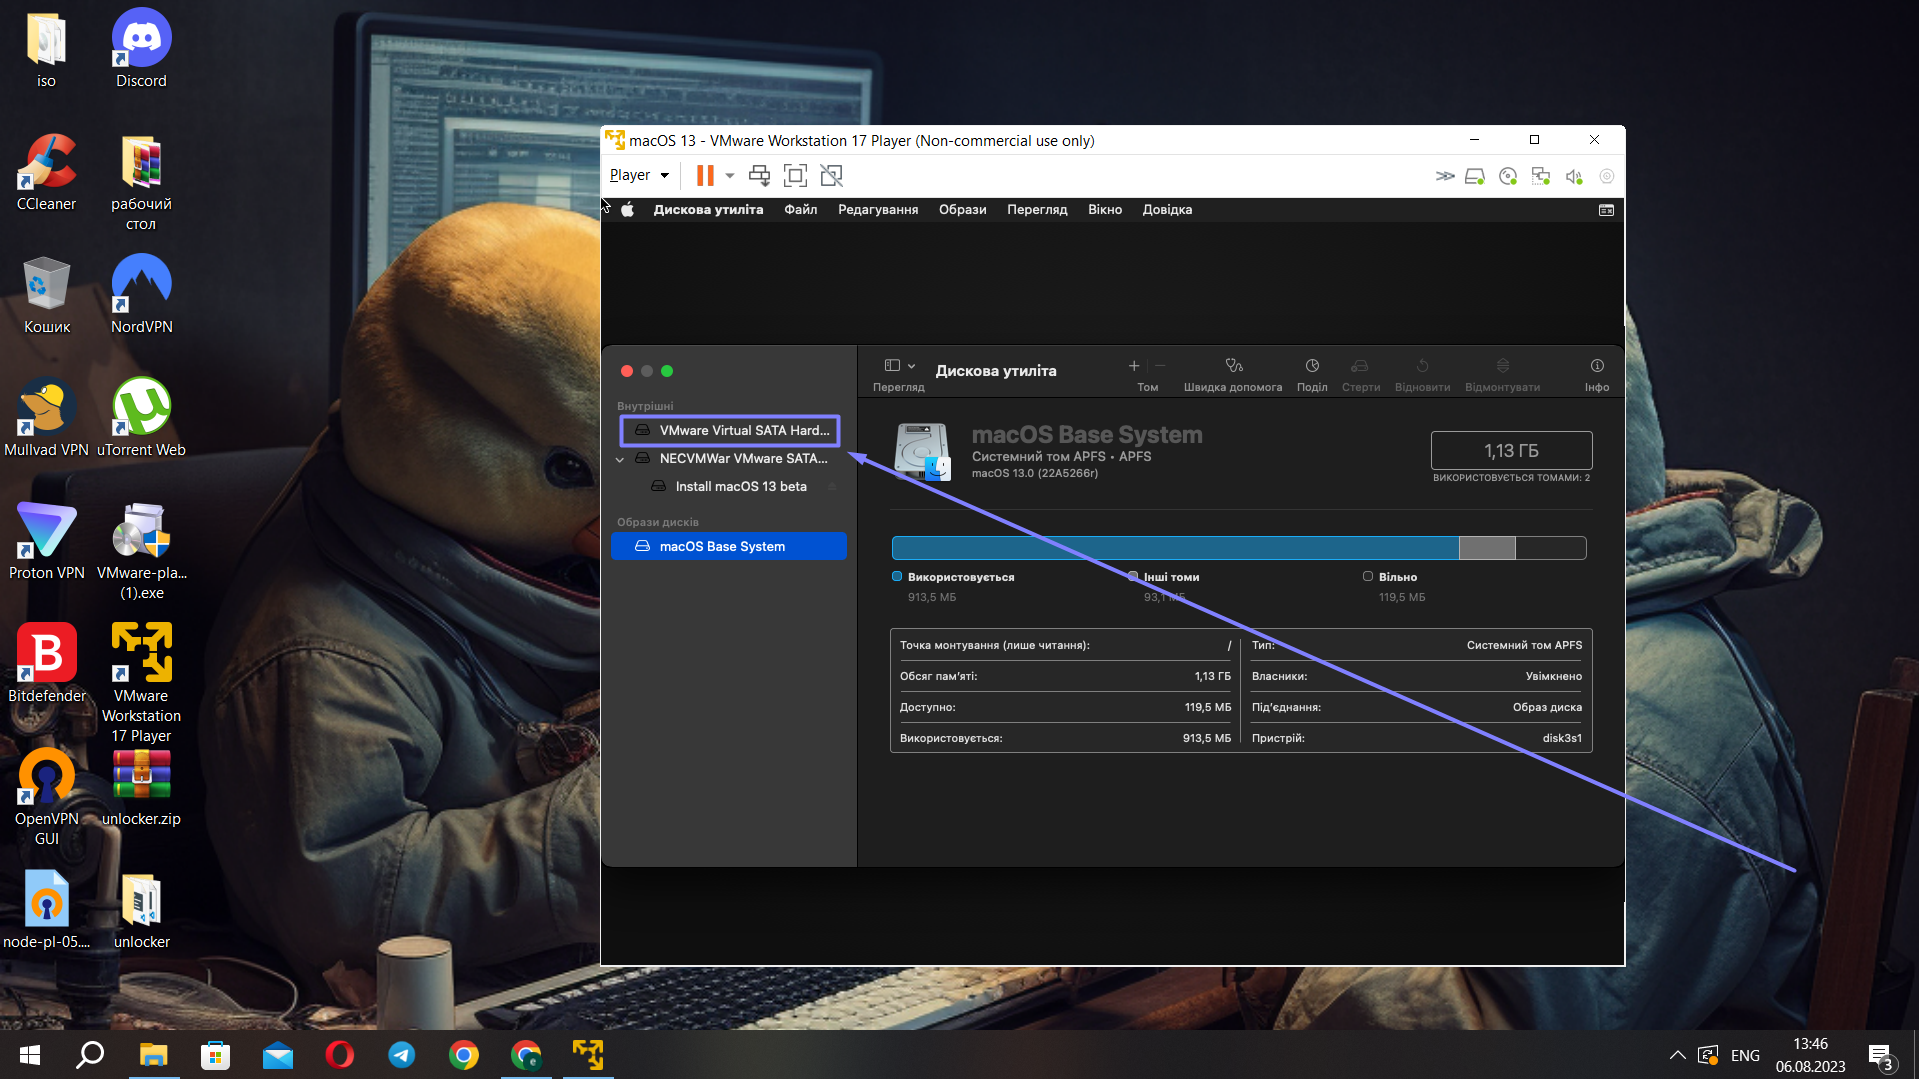
Task: Open the Дискова утиліта application menu
Action: 708,210
